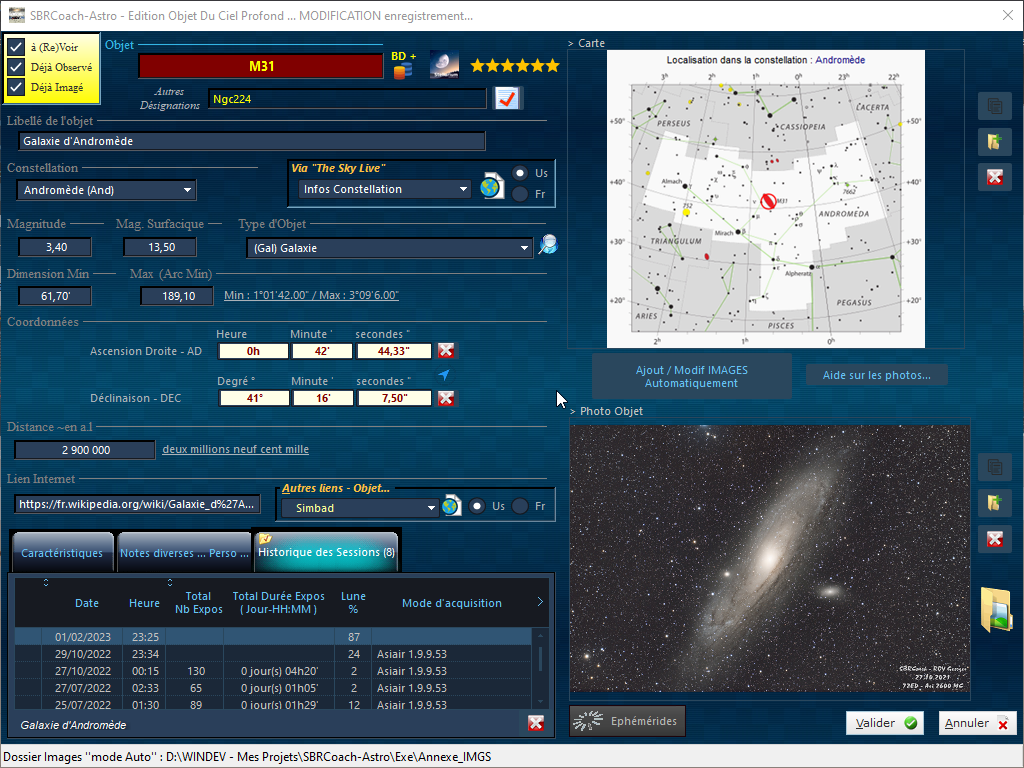Open the images folder icon near the photo
The image size is (1024, 768).
tap(997, 609)
